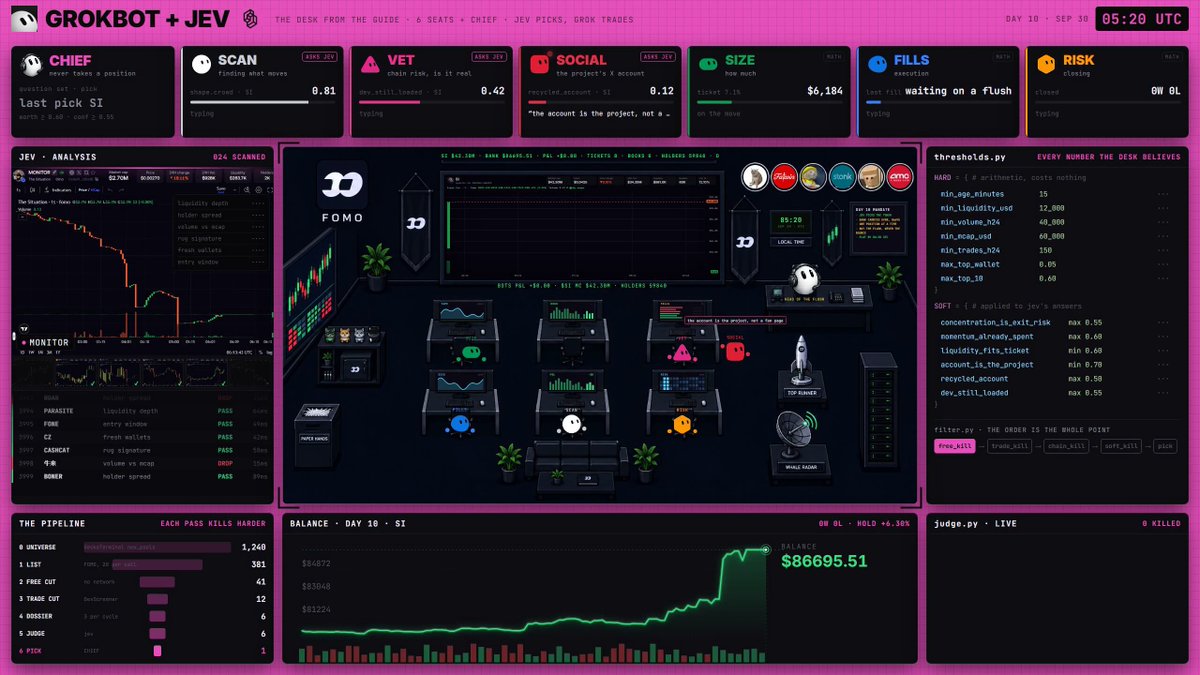Select the free_kill filter stage
Screen dimensions: 1200x675
954,446
